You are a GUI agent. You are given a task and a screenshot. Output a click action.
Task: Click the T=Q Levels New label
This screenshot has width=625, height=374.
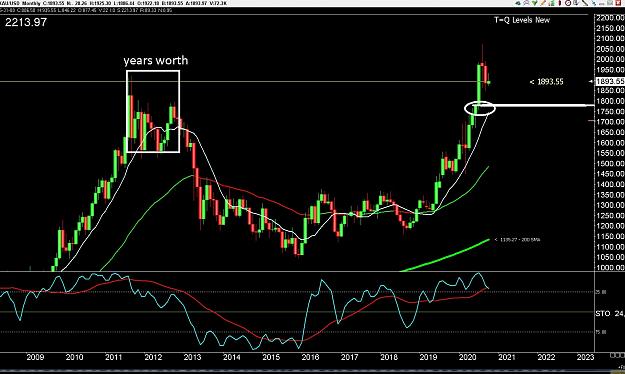click(x=522, y=20)
